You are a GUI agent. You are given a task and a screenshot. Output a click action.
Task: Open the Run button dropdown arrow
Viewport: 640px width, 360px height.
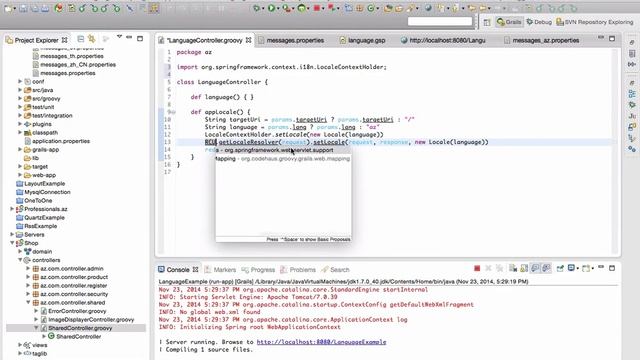(x=278, y=9)
